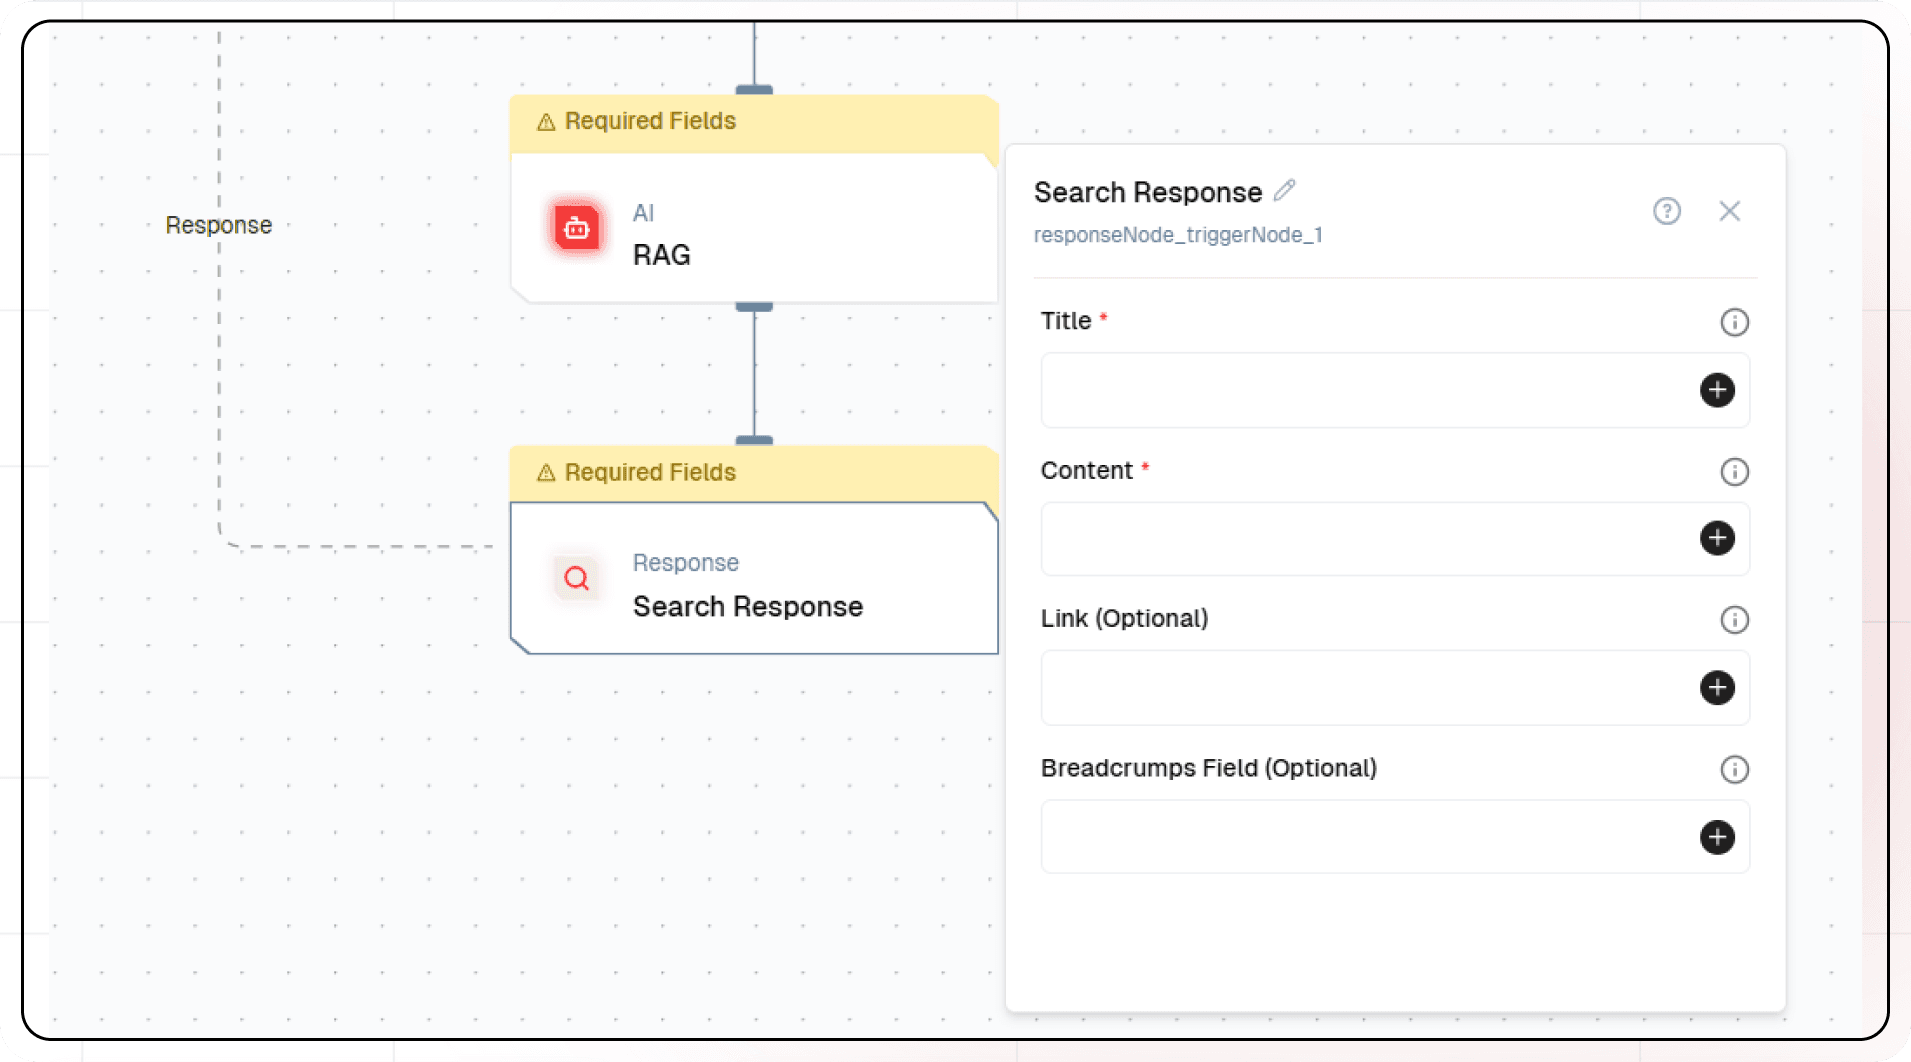1911x1062 pixels.
Task: Add a variable to Breadcrumps Field
Action: [1717, 837]
